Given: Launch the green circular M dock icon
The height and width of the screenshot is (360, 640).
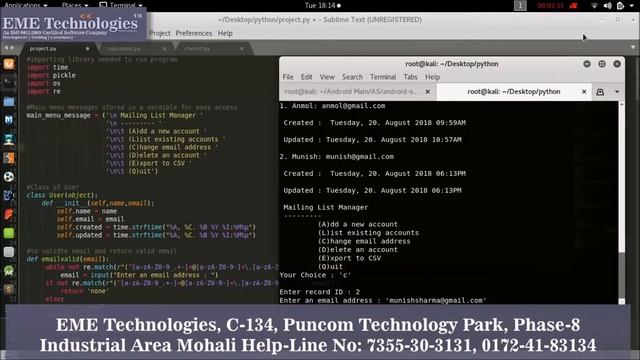Looking at the screenshot, I should [9, 271].
